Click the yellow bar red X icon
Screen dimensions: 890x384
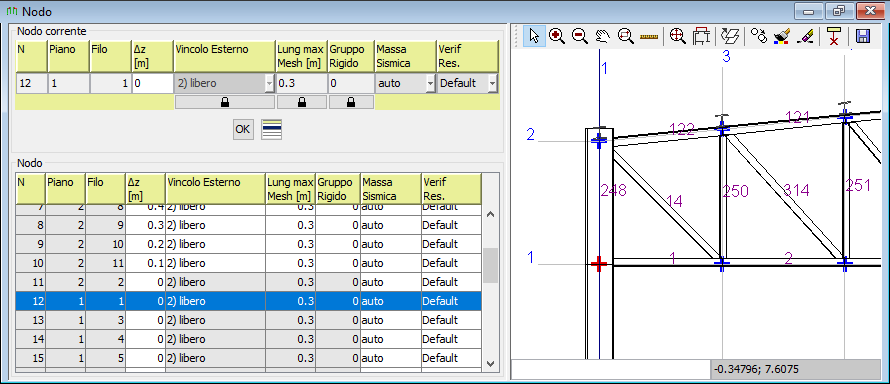(833, 36)
